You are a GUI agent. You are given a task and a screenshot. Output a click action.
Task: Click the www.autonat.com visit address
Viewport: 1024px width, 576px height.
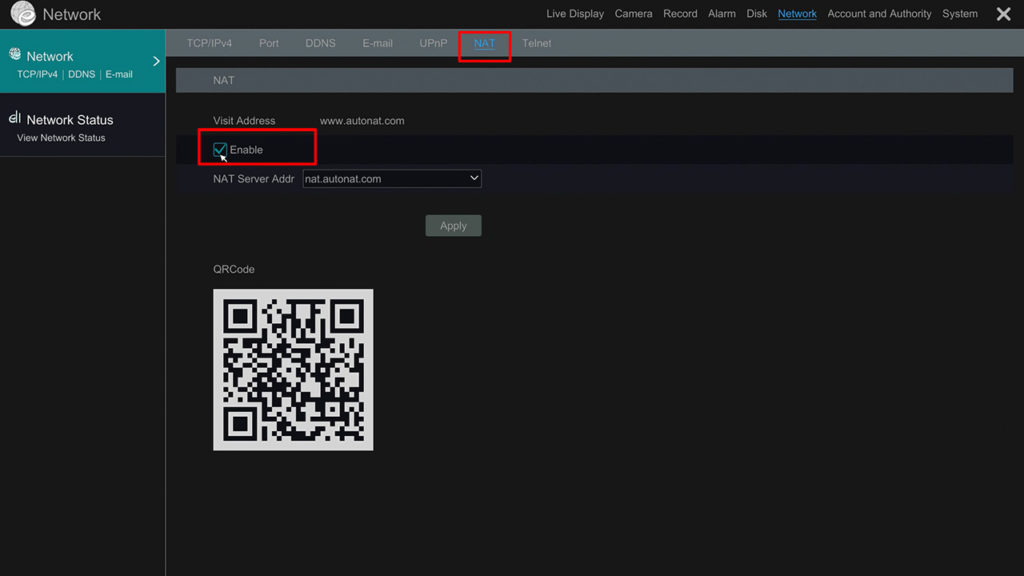362,121
